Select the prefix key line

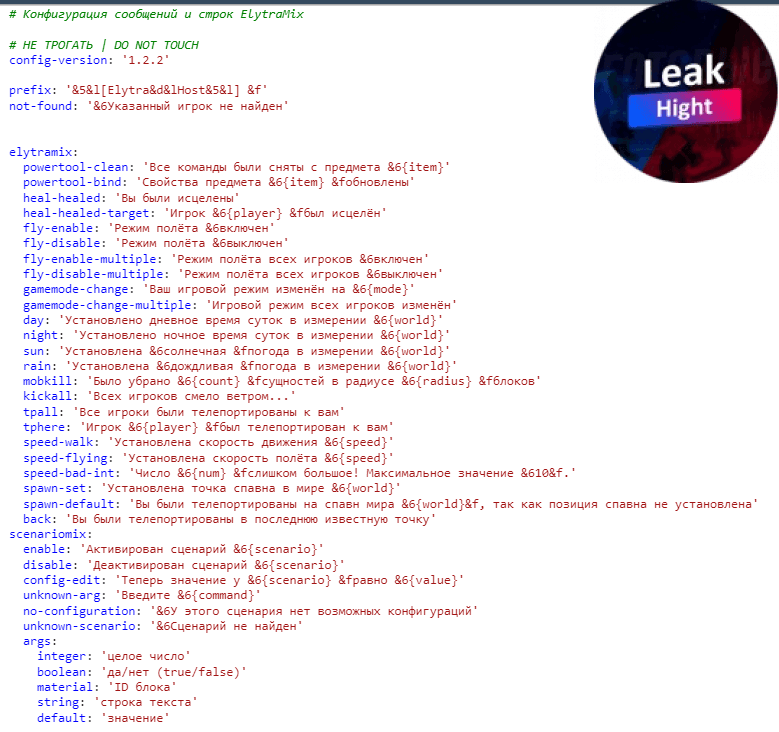tap(138, 90)
